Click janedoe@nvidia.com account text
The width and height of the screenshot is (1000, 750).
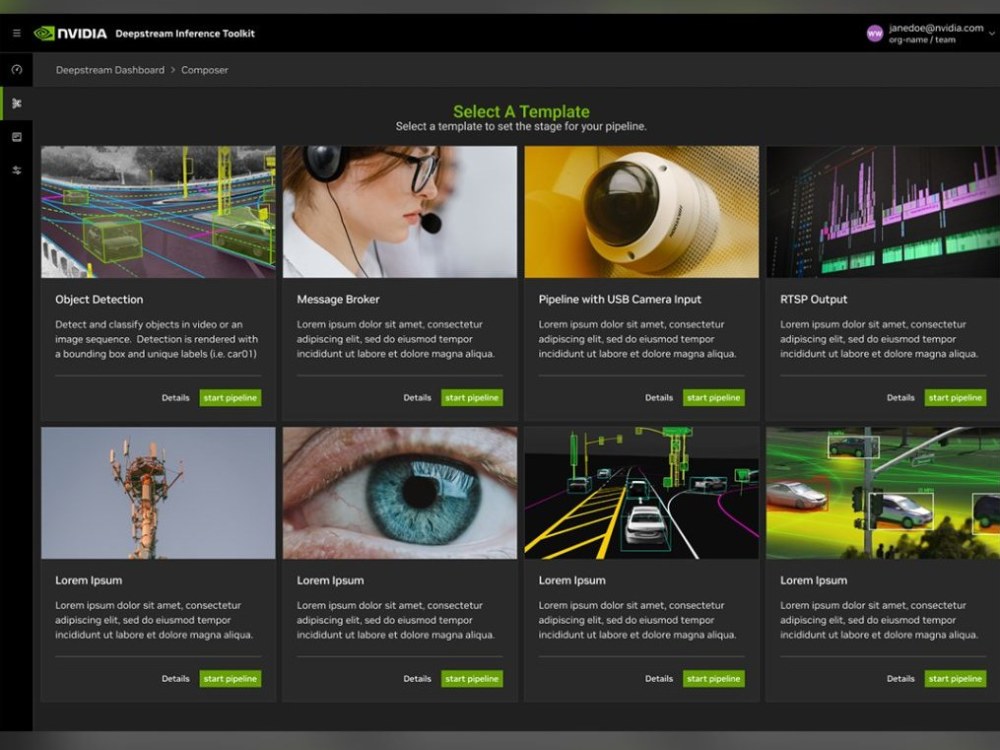click(x=936, y=28)
